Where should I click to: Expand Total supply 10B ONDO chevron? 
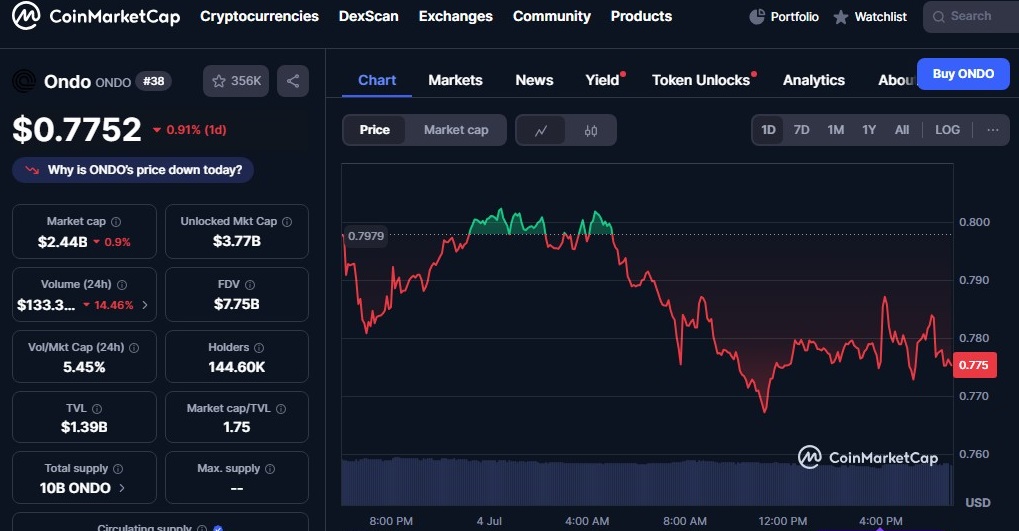122,488
